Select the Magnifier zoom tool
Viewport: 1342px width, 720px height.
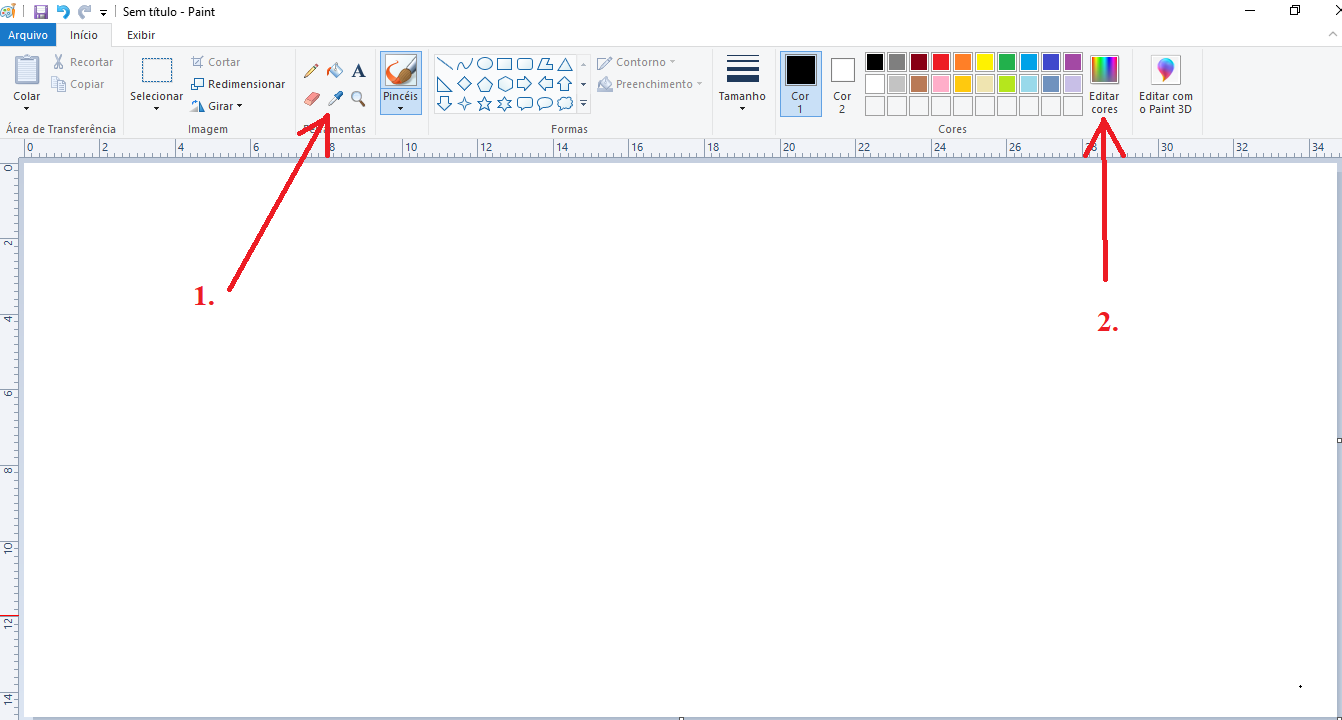[358, 99]
